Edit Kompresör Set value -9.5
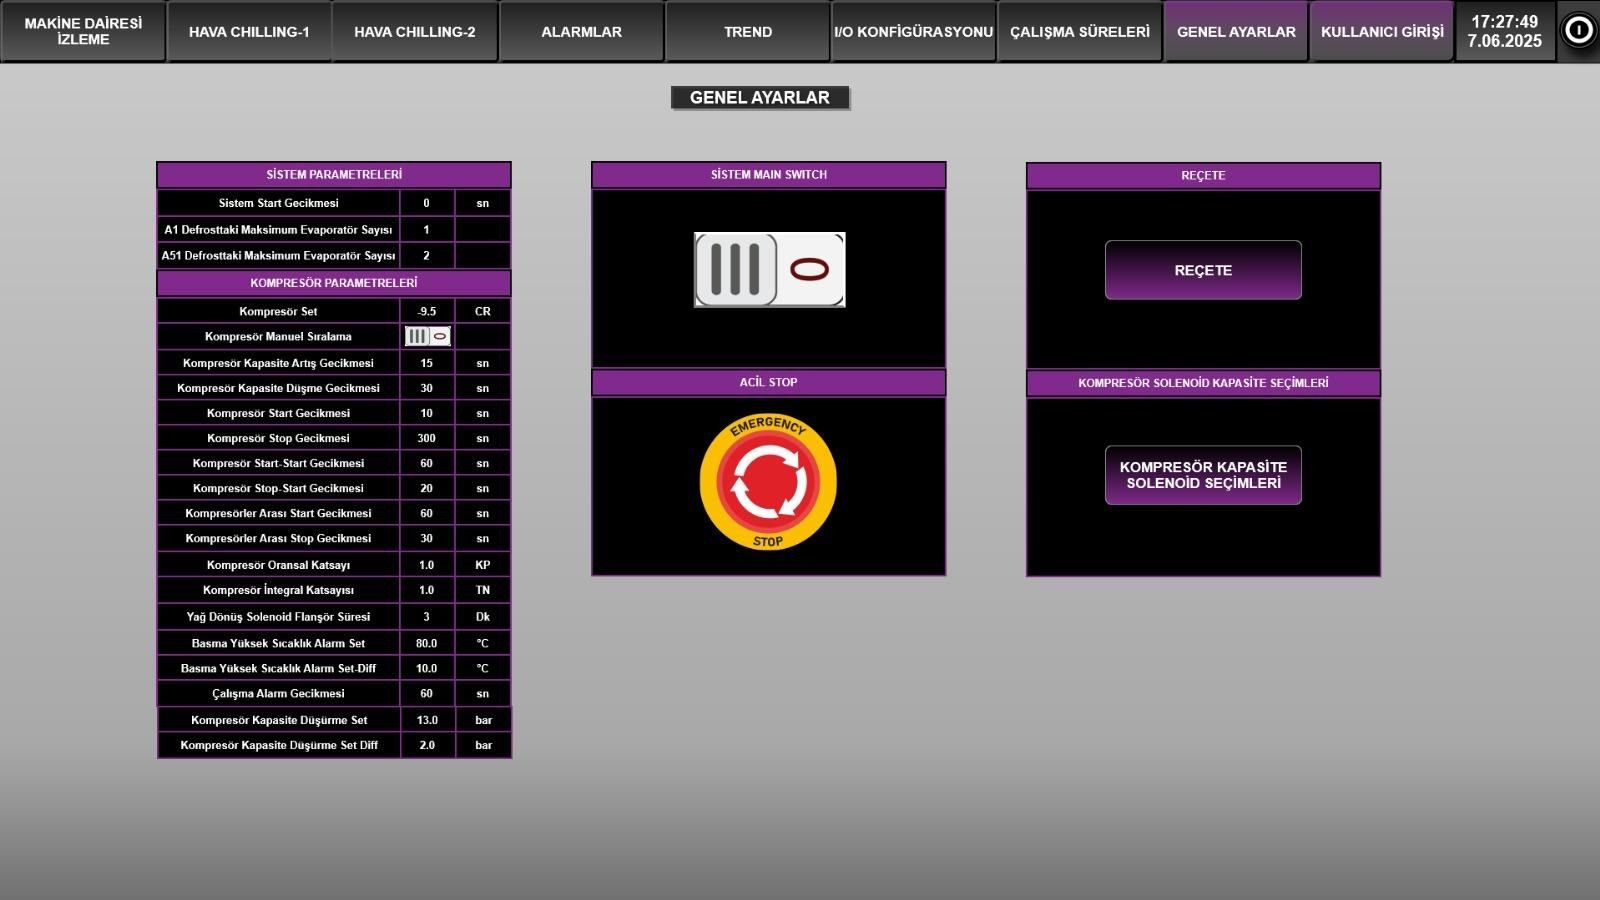This screenshot has height=900, width=1600. (427, 311)
